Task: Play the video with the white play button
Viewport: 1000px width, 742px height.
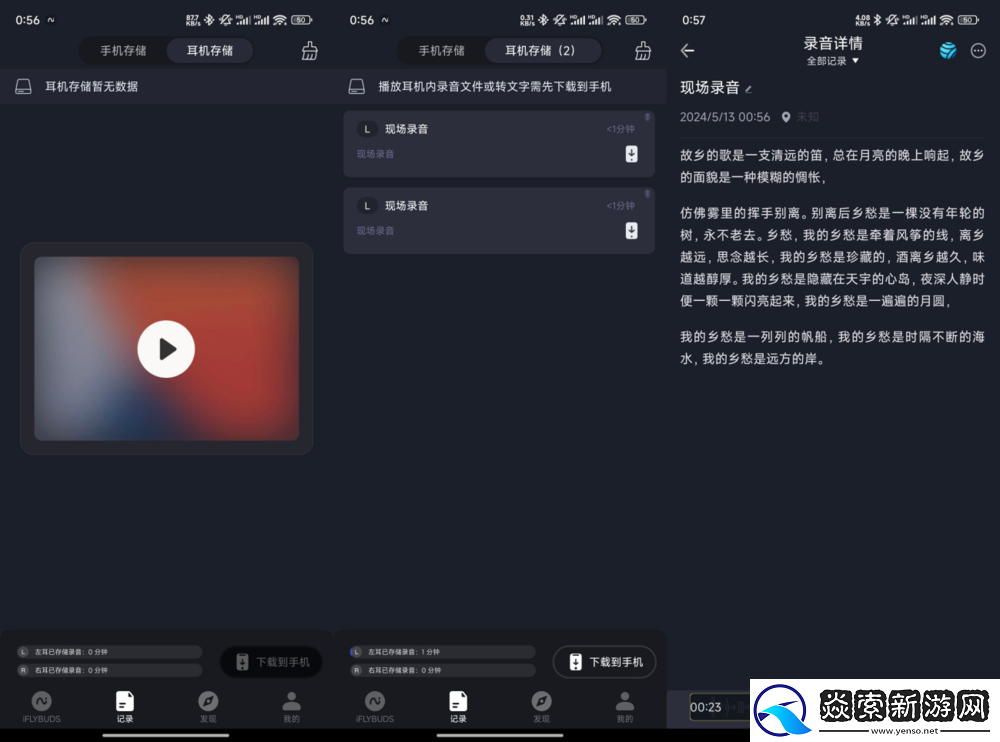Action: point(166,349)
